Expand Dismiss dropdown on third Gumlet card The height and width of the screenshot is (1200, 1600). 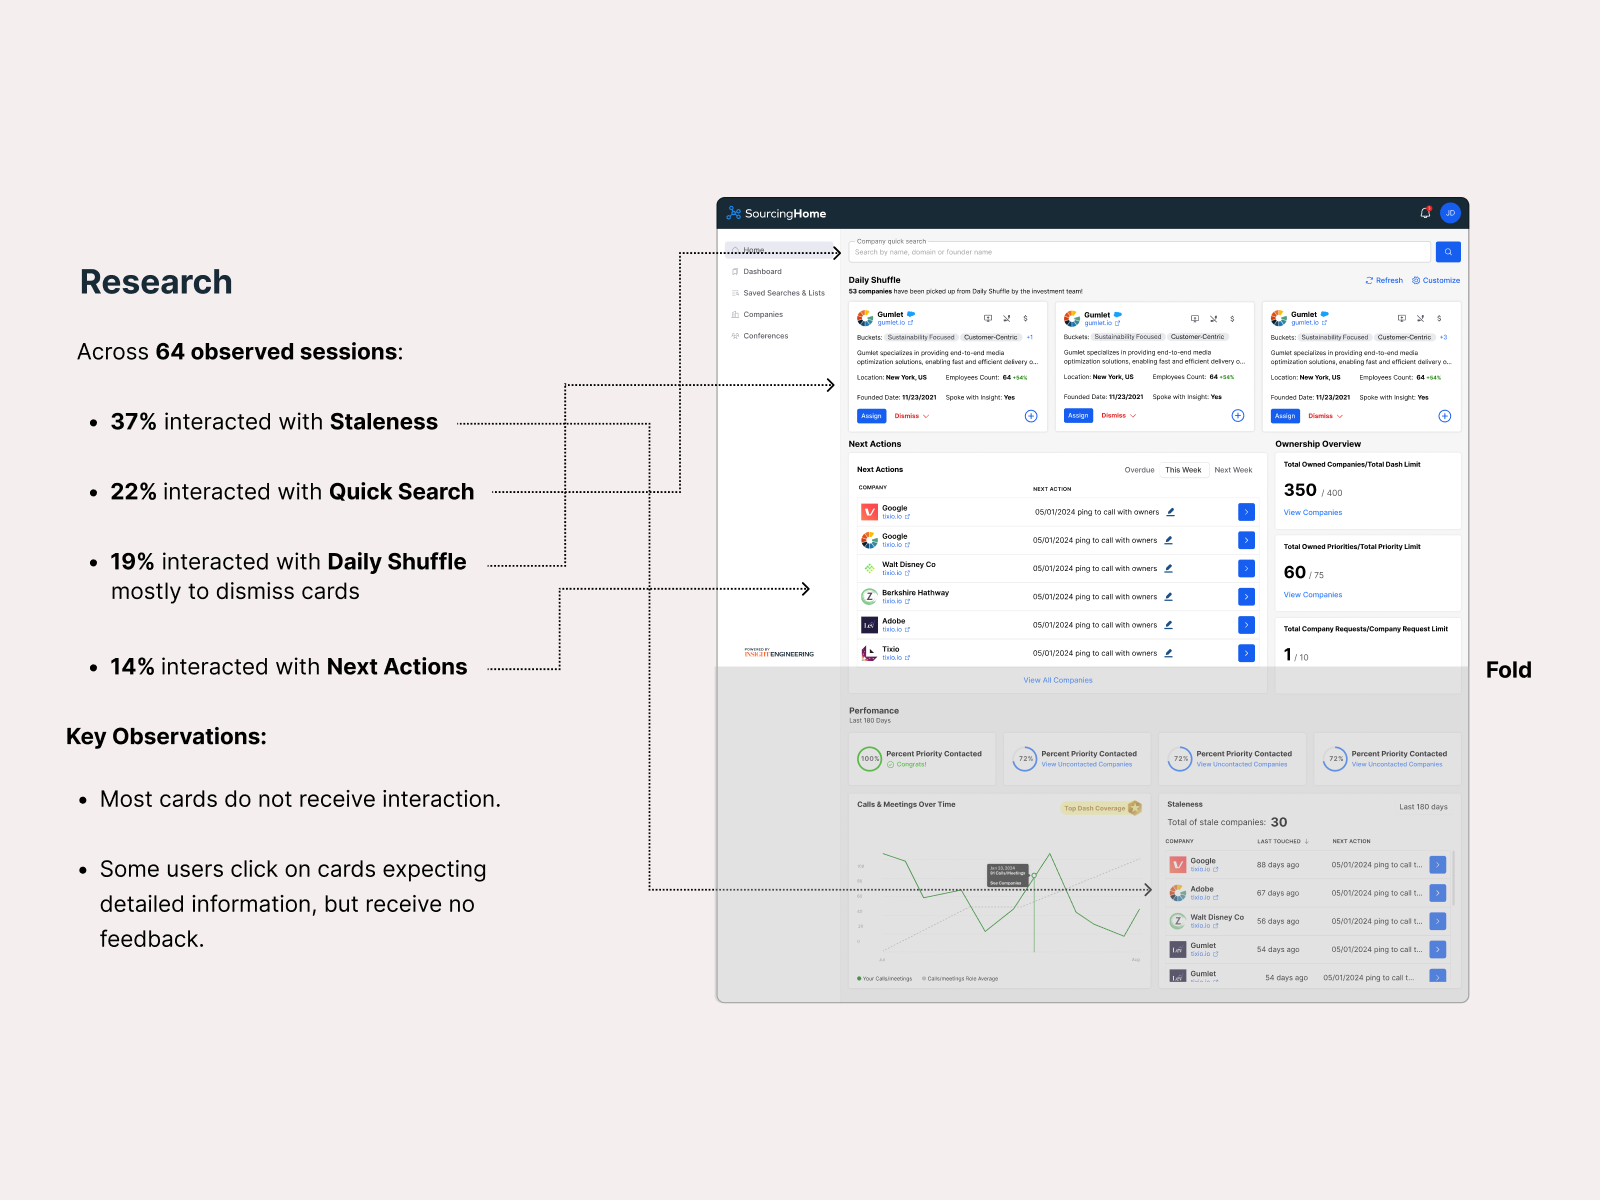click(1325, 416)
